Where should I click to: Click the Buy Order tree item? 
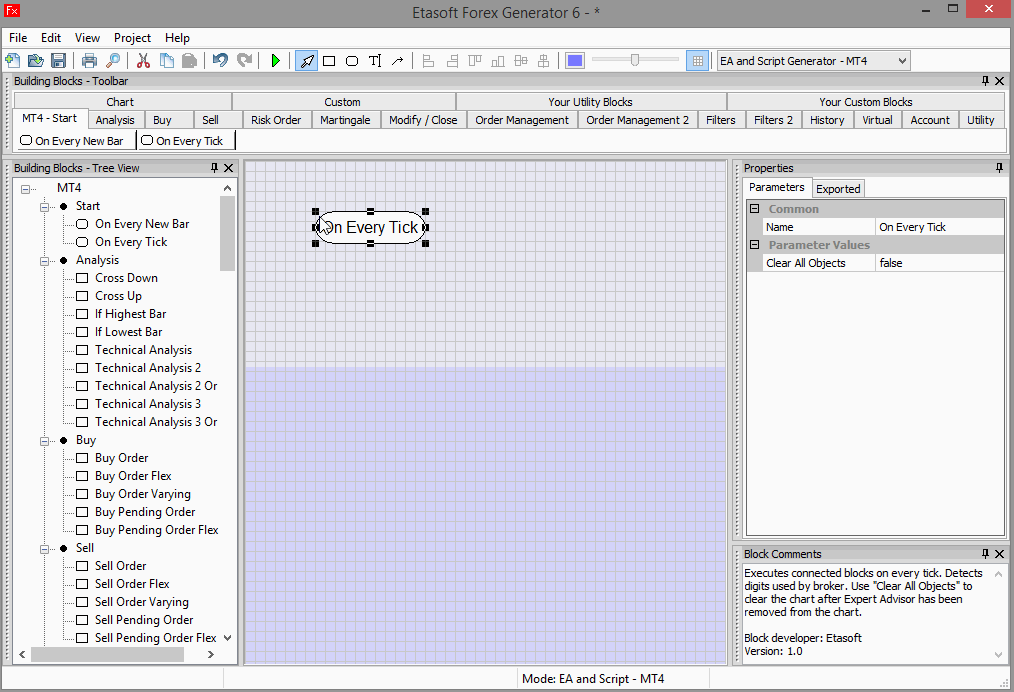[121, 458]
